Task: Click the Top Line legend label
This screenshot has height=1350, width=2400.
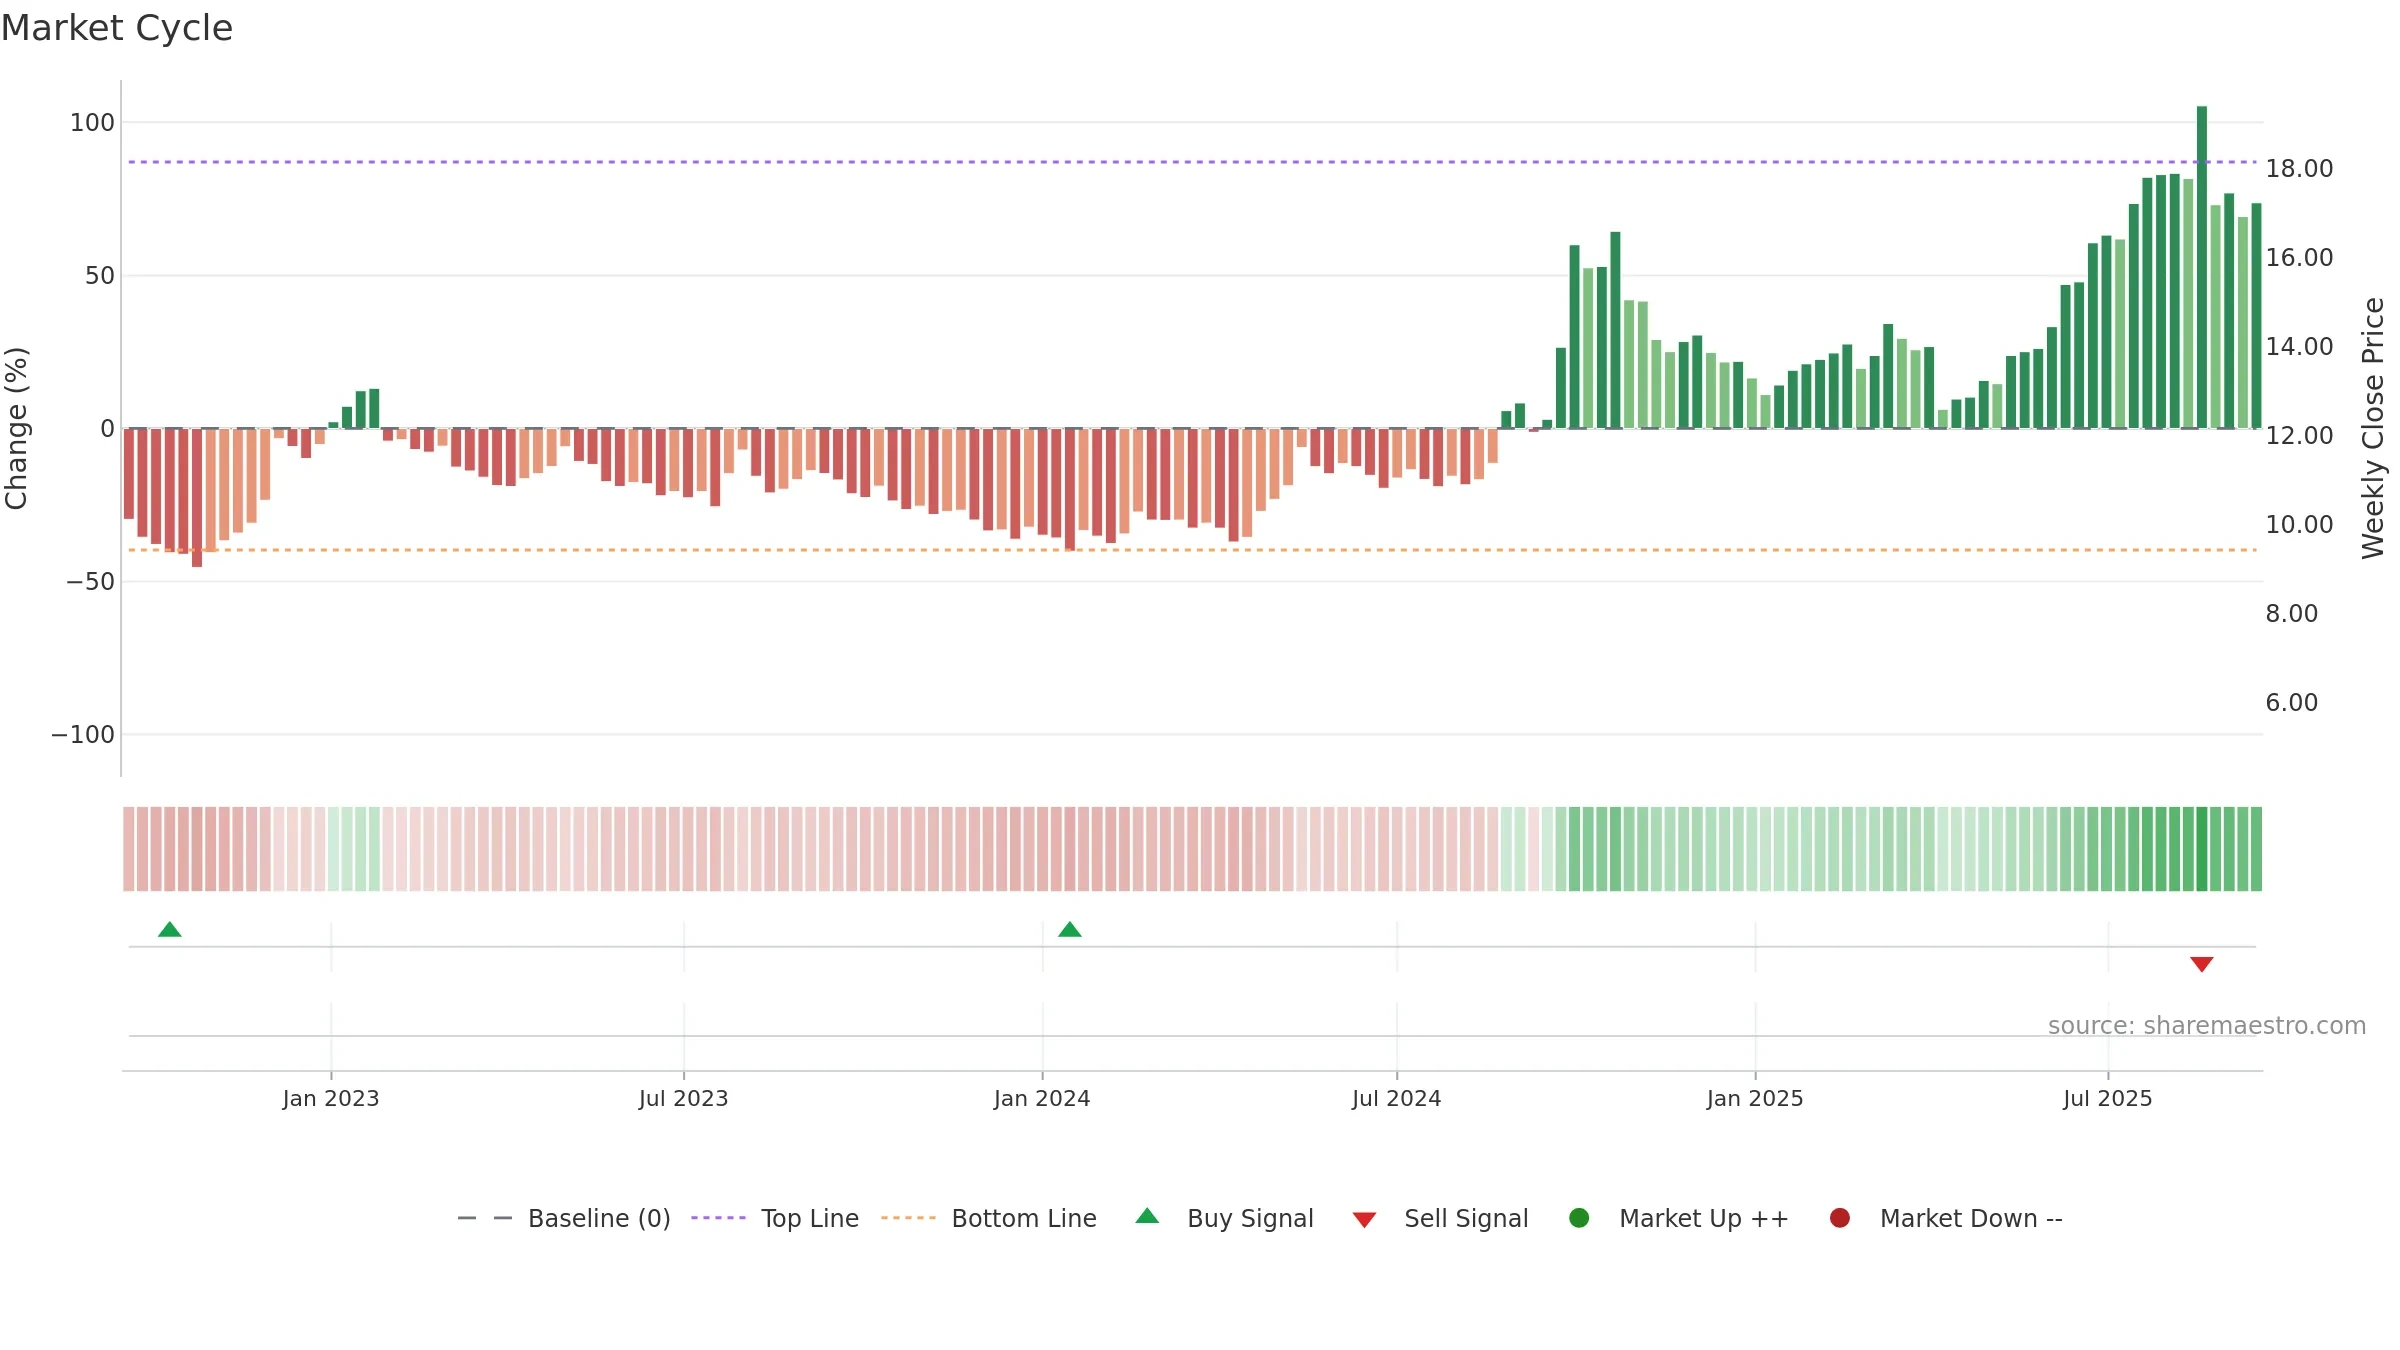Action: [810, 1219]
